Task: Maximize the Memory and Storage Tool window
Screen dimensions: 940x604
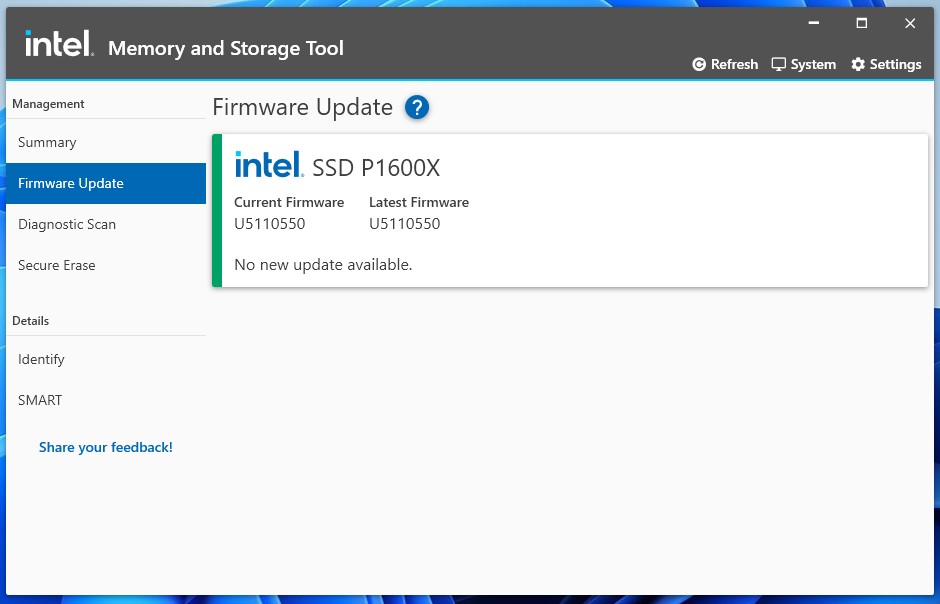Action: [861, 23]
